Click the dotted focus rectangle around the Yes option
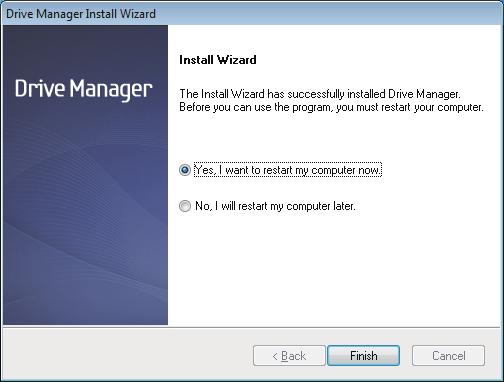 point(288,170)
